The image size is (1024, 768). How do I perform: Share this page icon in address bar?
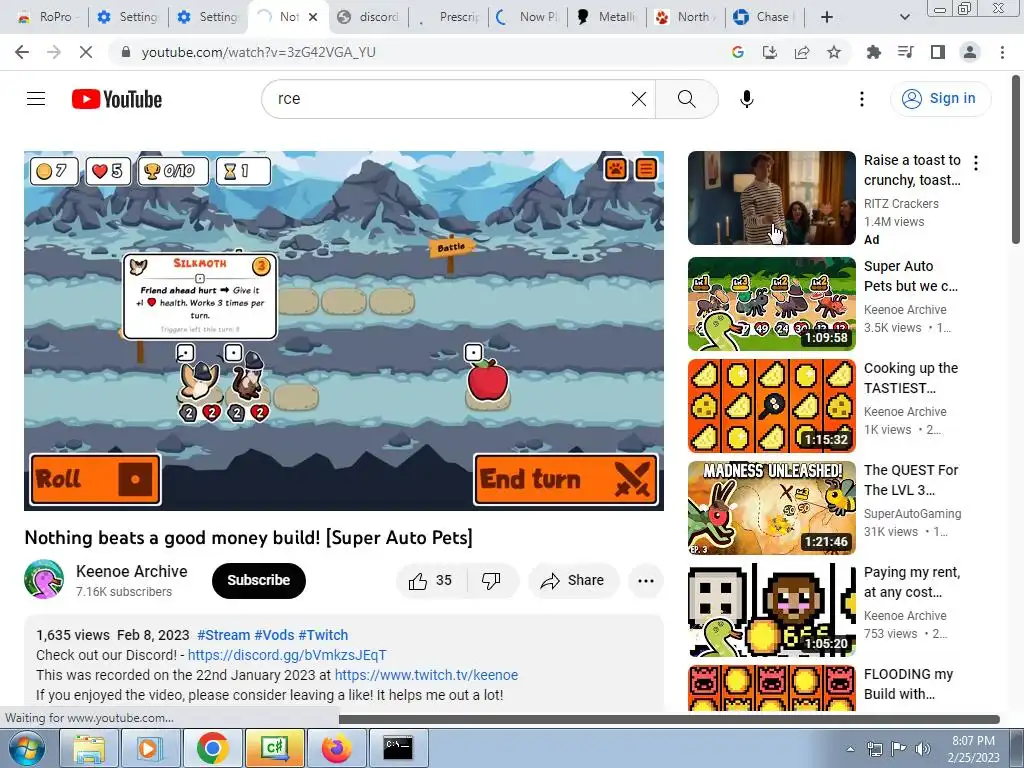(x=802, y=52)
